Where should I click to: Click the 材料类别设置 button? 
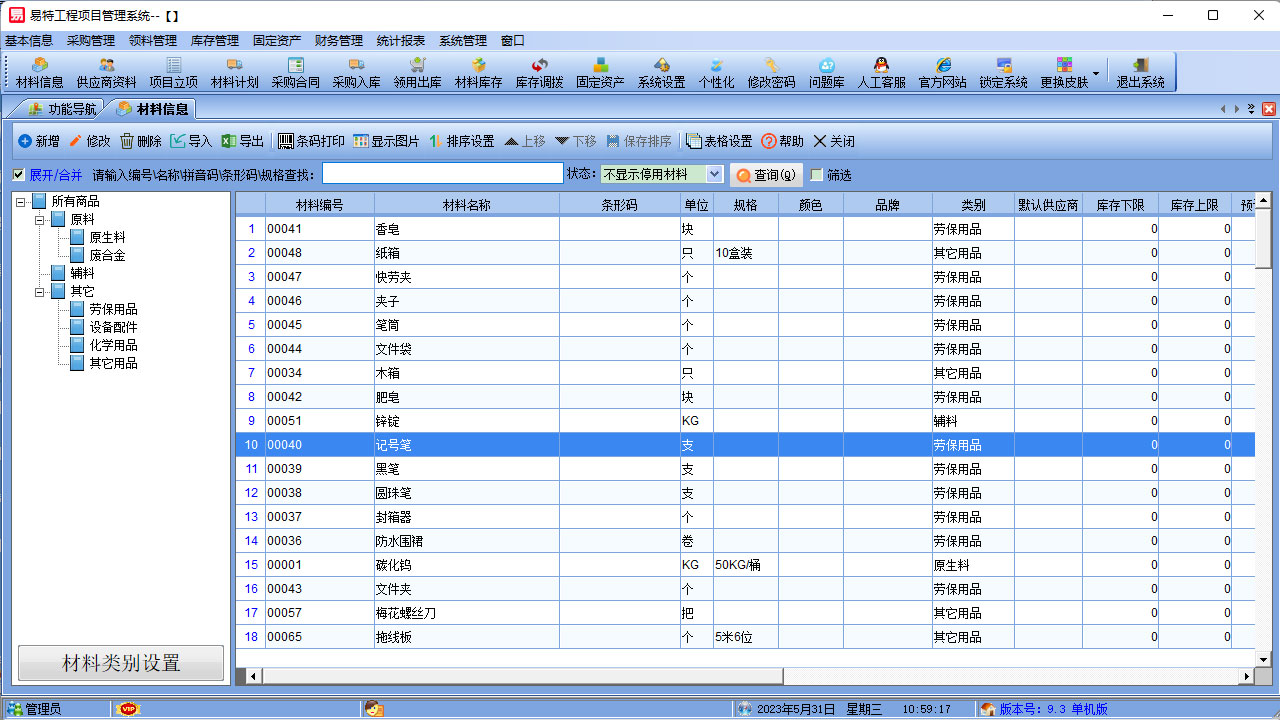pos(120,663)
